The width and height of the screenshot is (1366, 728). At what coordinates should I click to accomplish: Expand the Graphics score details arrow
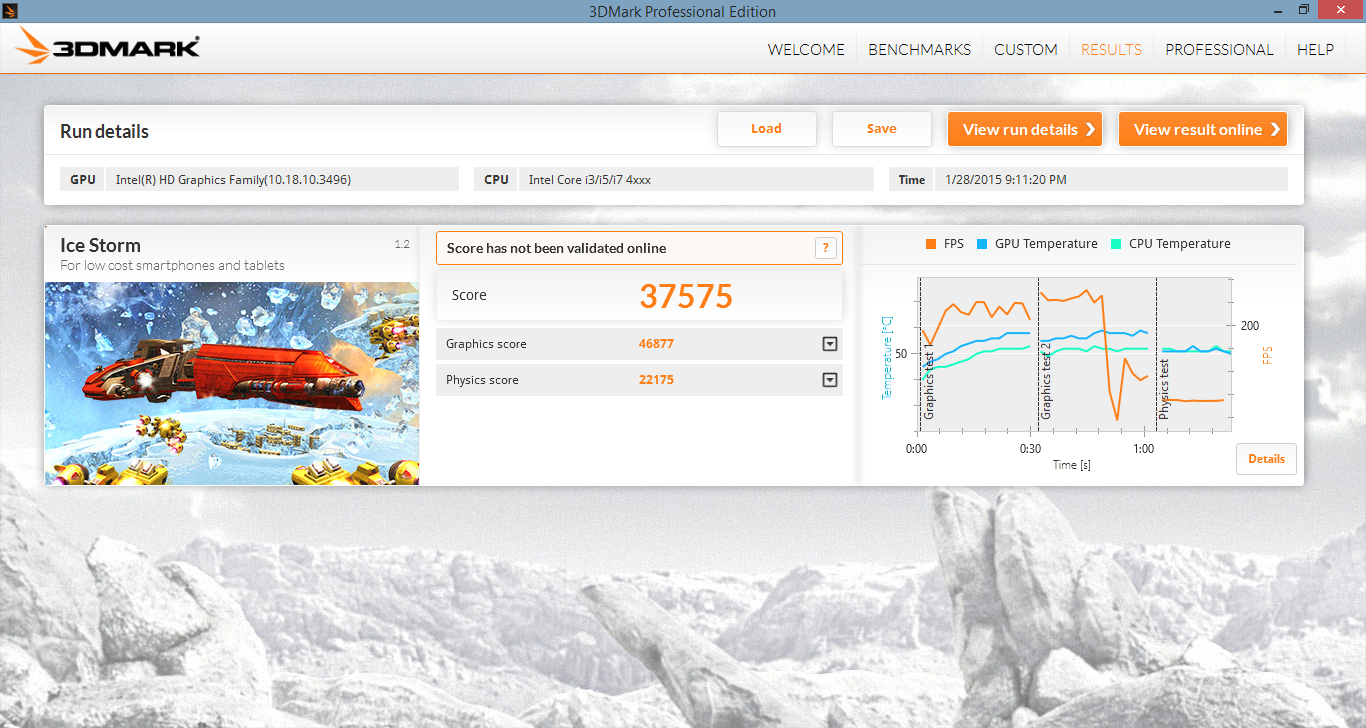click(829, 344)
